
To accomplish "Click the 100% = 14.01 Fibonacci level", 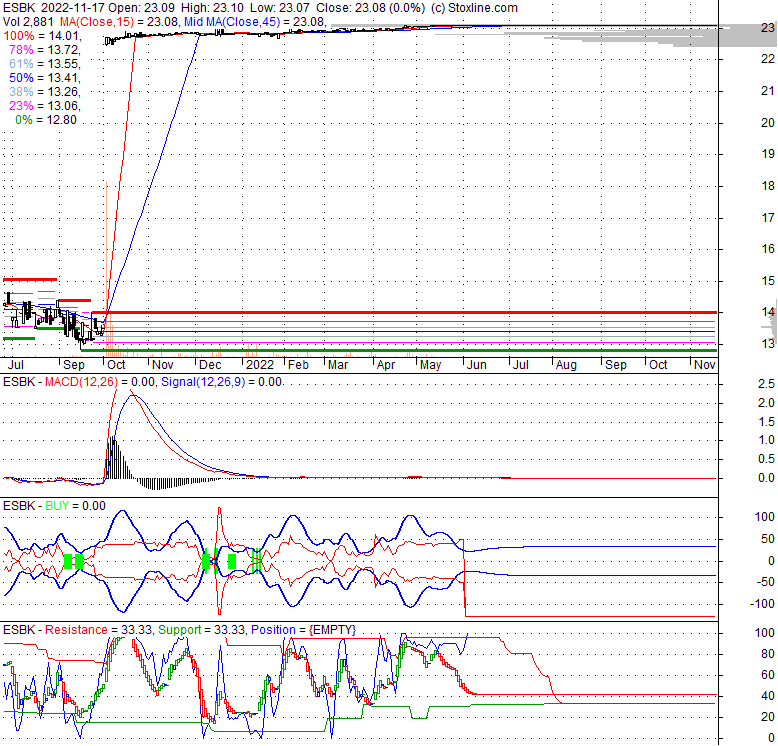I will click(x=42, y=36).
